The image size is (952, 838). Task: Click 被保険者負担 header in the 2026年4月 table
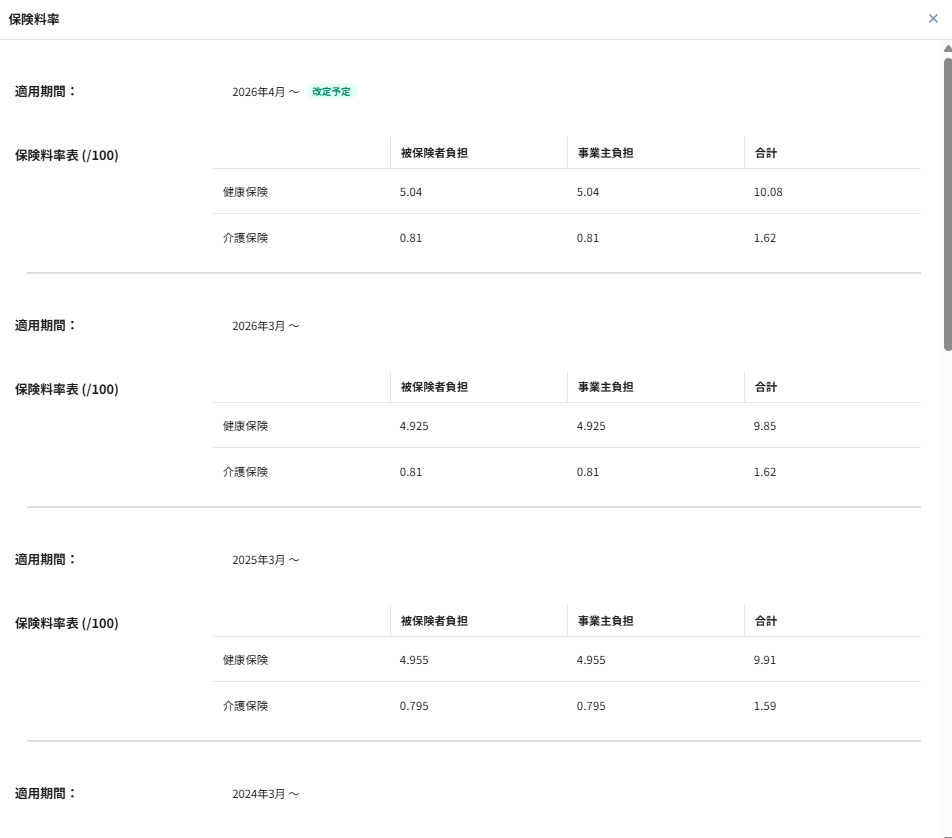coord(434,153)
